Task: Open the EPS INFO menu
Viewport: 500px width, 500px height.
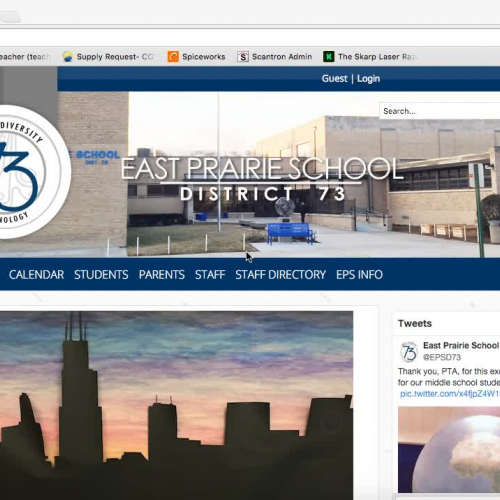Action: (x=359, y=275)
